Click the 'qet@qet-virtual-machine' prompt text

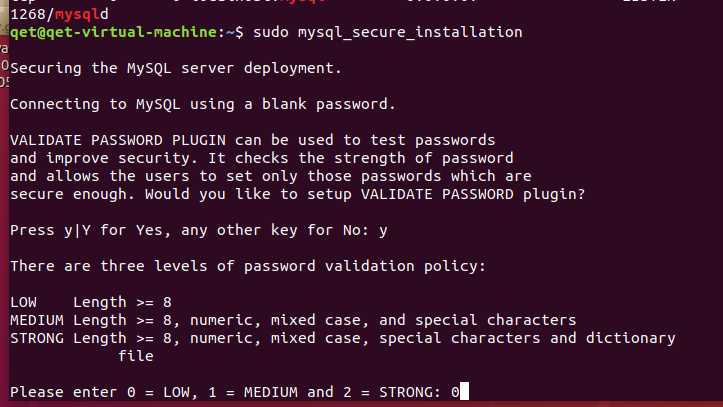tap(112, 32)
